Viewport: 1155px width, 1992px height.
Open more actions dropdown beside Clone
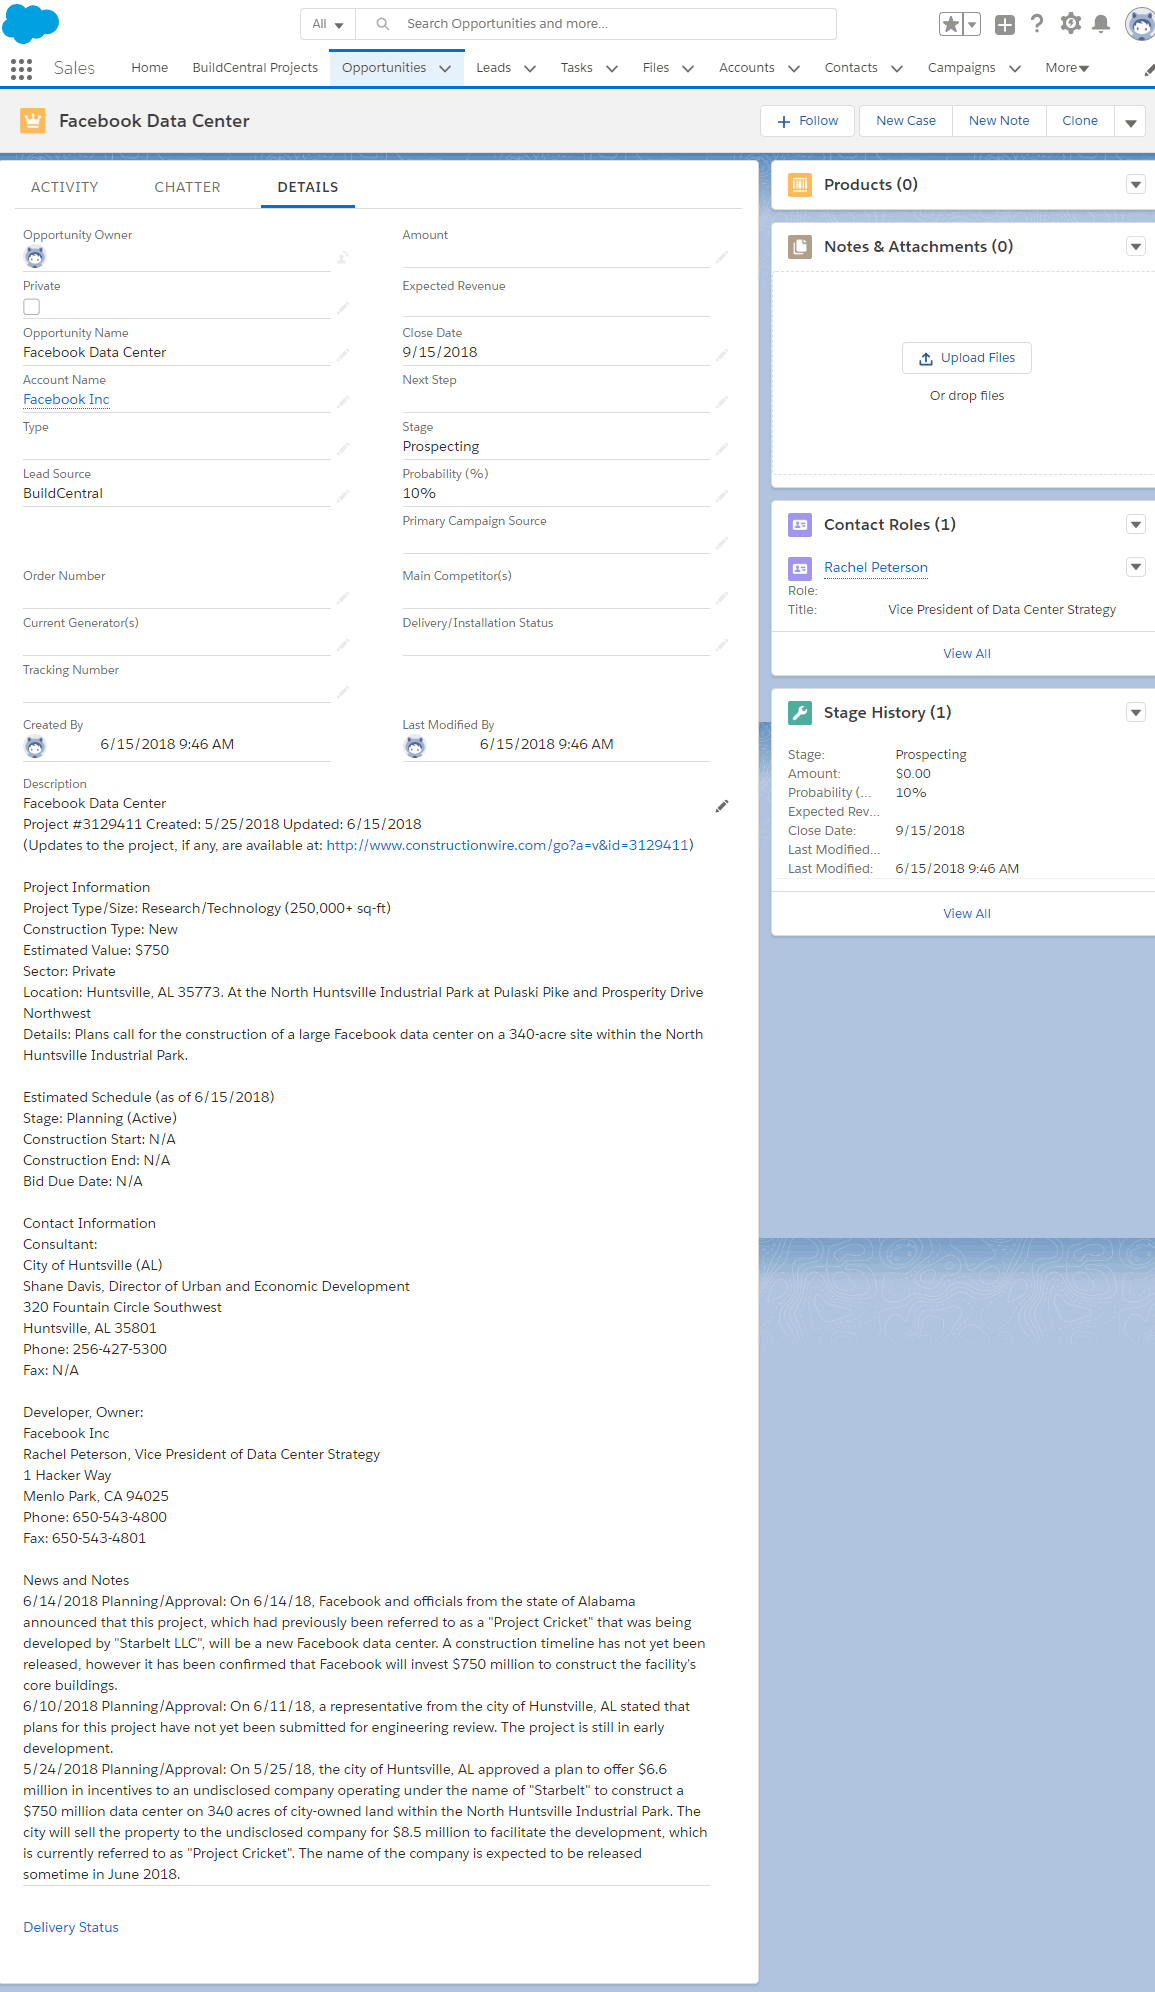tap(1131, 122)
